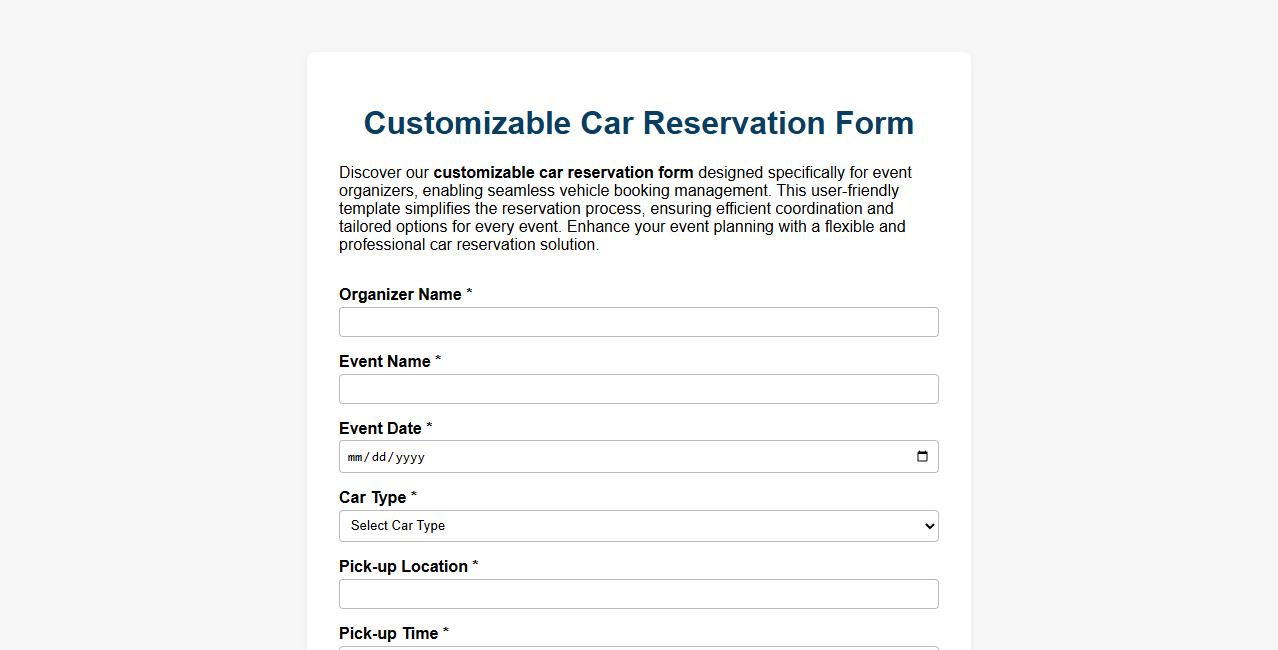This screenshot has height=650, width=1278.
Task: Open the date picker calendar icon
Action: [x=921, y=456]
